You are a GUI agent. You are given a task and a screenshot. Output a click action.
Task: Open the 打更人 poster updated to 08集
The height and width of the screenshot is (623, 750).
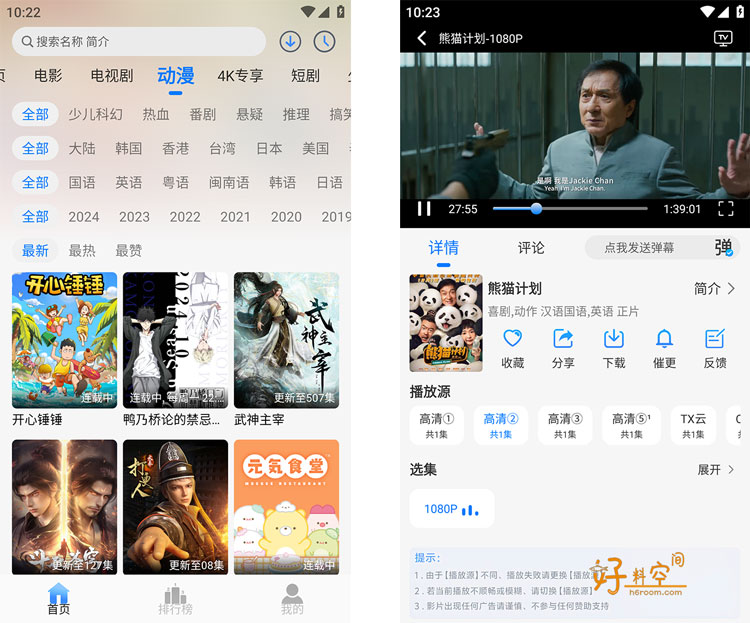(x=175, y=507)
